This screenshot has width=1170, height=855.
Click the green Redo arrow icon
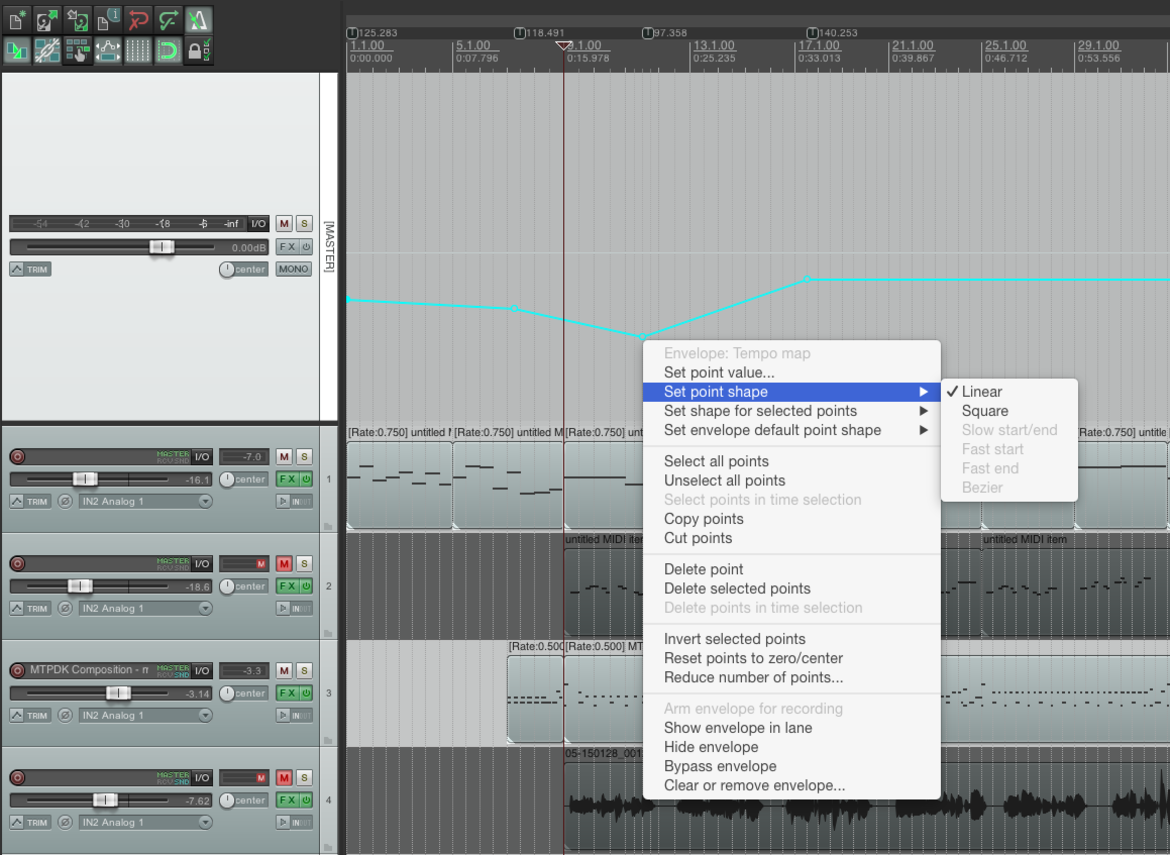pos(168,20)
